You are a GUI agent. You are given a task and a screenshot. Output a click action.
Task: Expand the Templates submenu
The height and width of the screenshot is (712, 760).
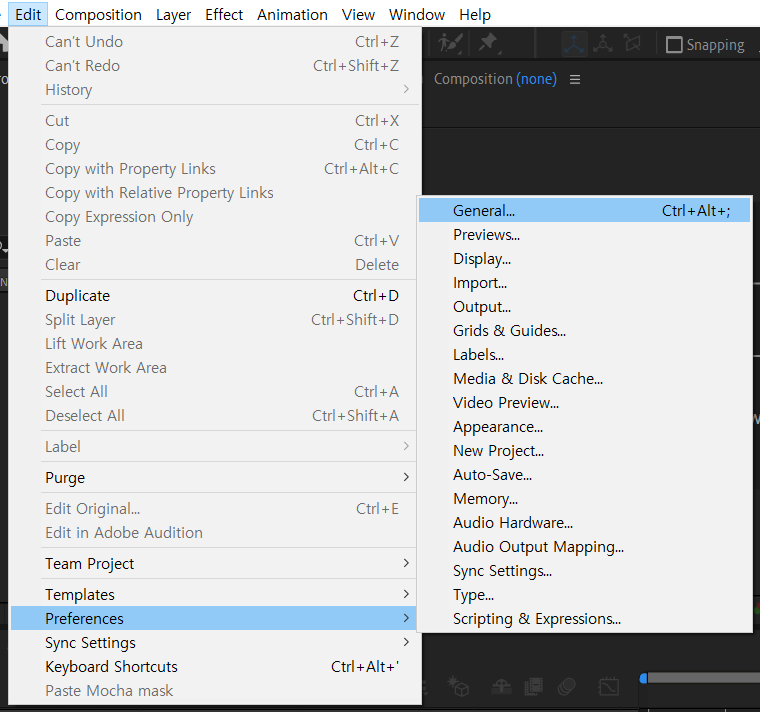click(x=214, y=595)
